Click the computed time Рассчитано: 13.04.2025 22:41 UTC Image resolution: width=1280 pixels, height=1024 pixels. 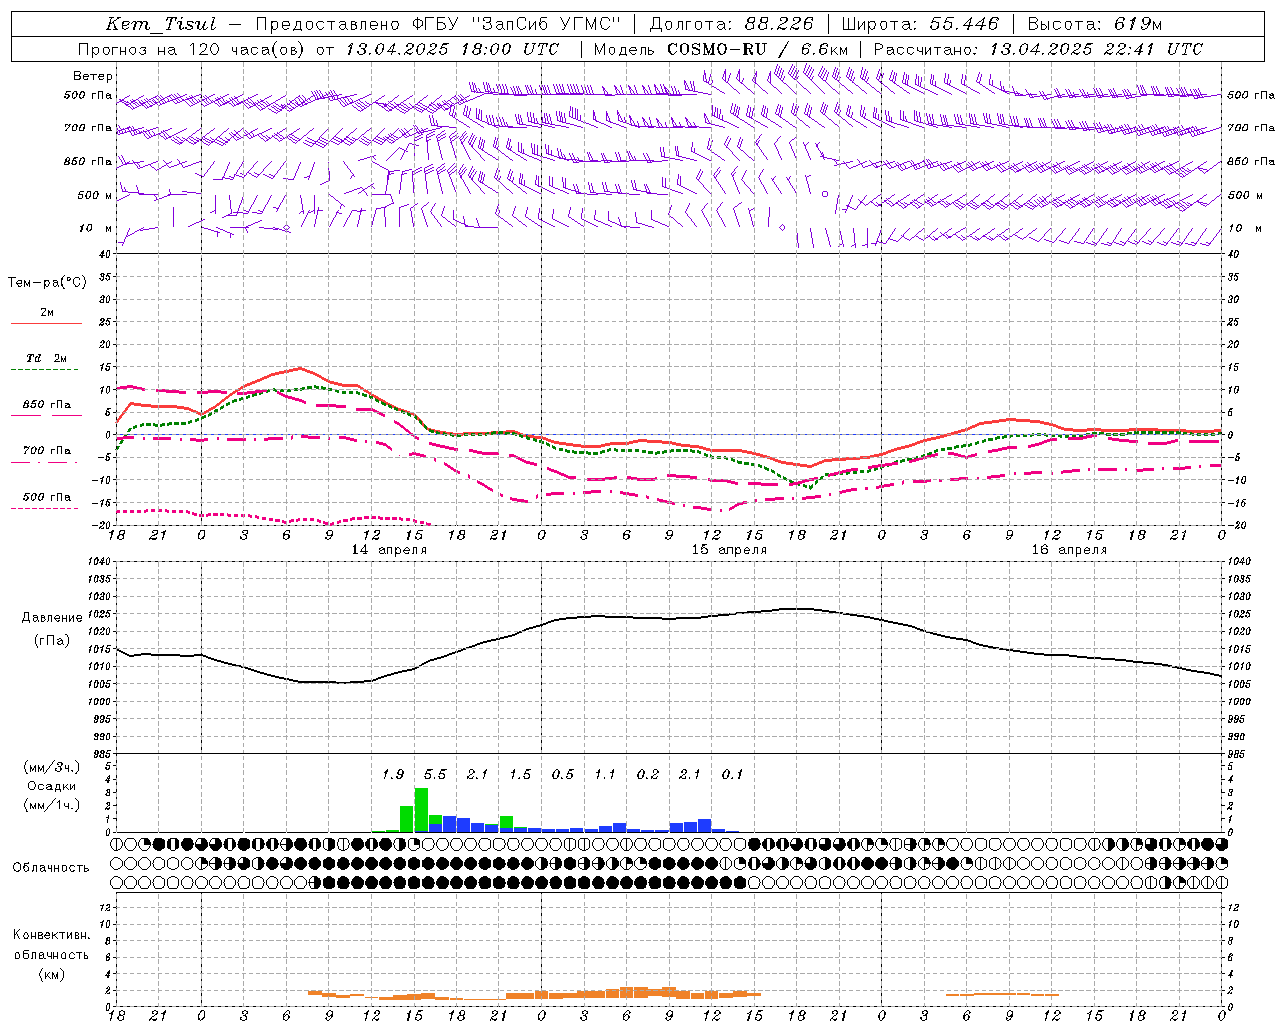[x=1038, y=49]
